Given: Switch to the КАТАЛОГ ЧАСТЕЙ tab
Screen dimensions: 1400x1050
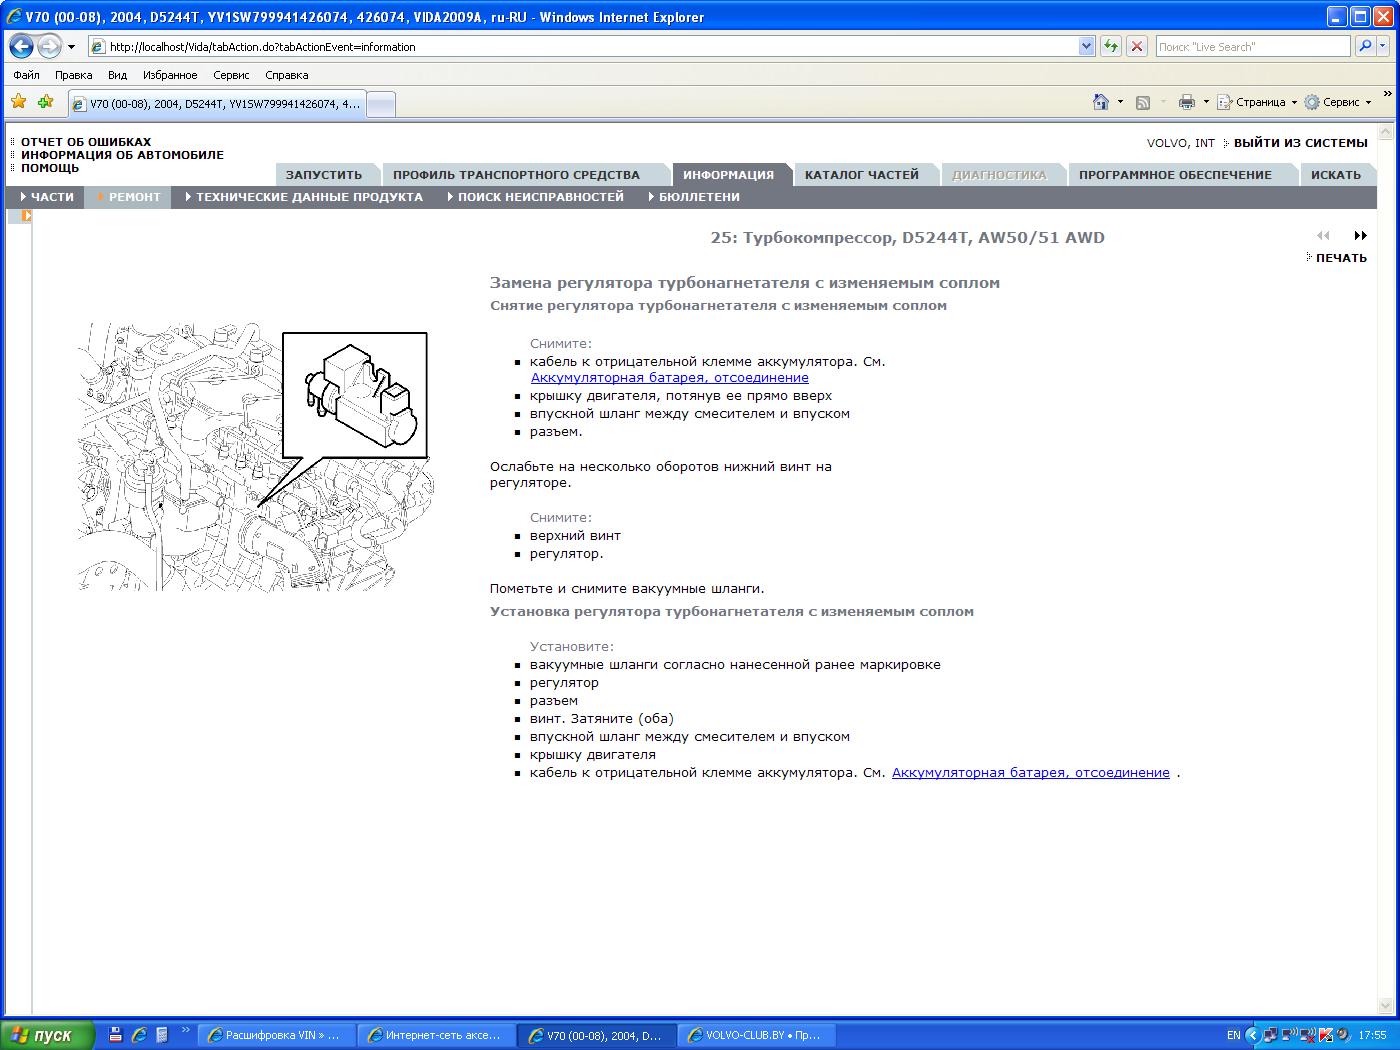Looking at the screenshot, I should pos(861,175).
